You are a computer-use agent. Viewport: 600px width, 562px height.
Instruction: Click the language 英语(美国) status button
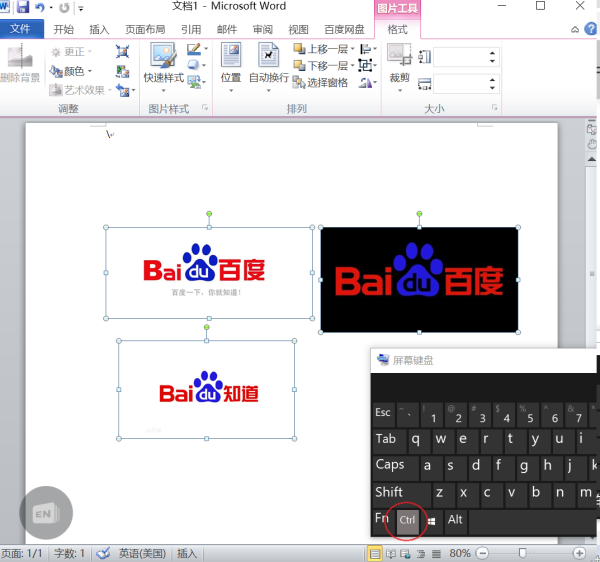tap(142, 553)
